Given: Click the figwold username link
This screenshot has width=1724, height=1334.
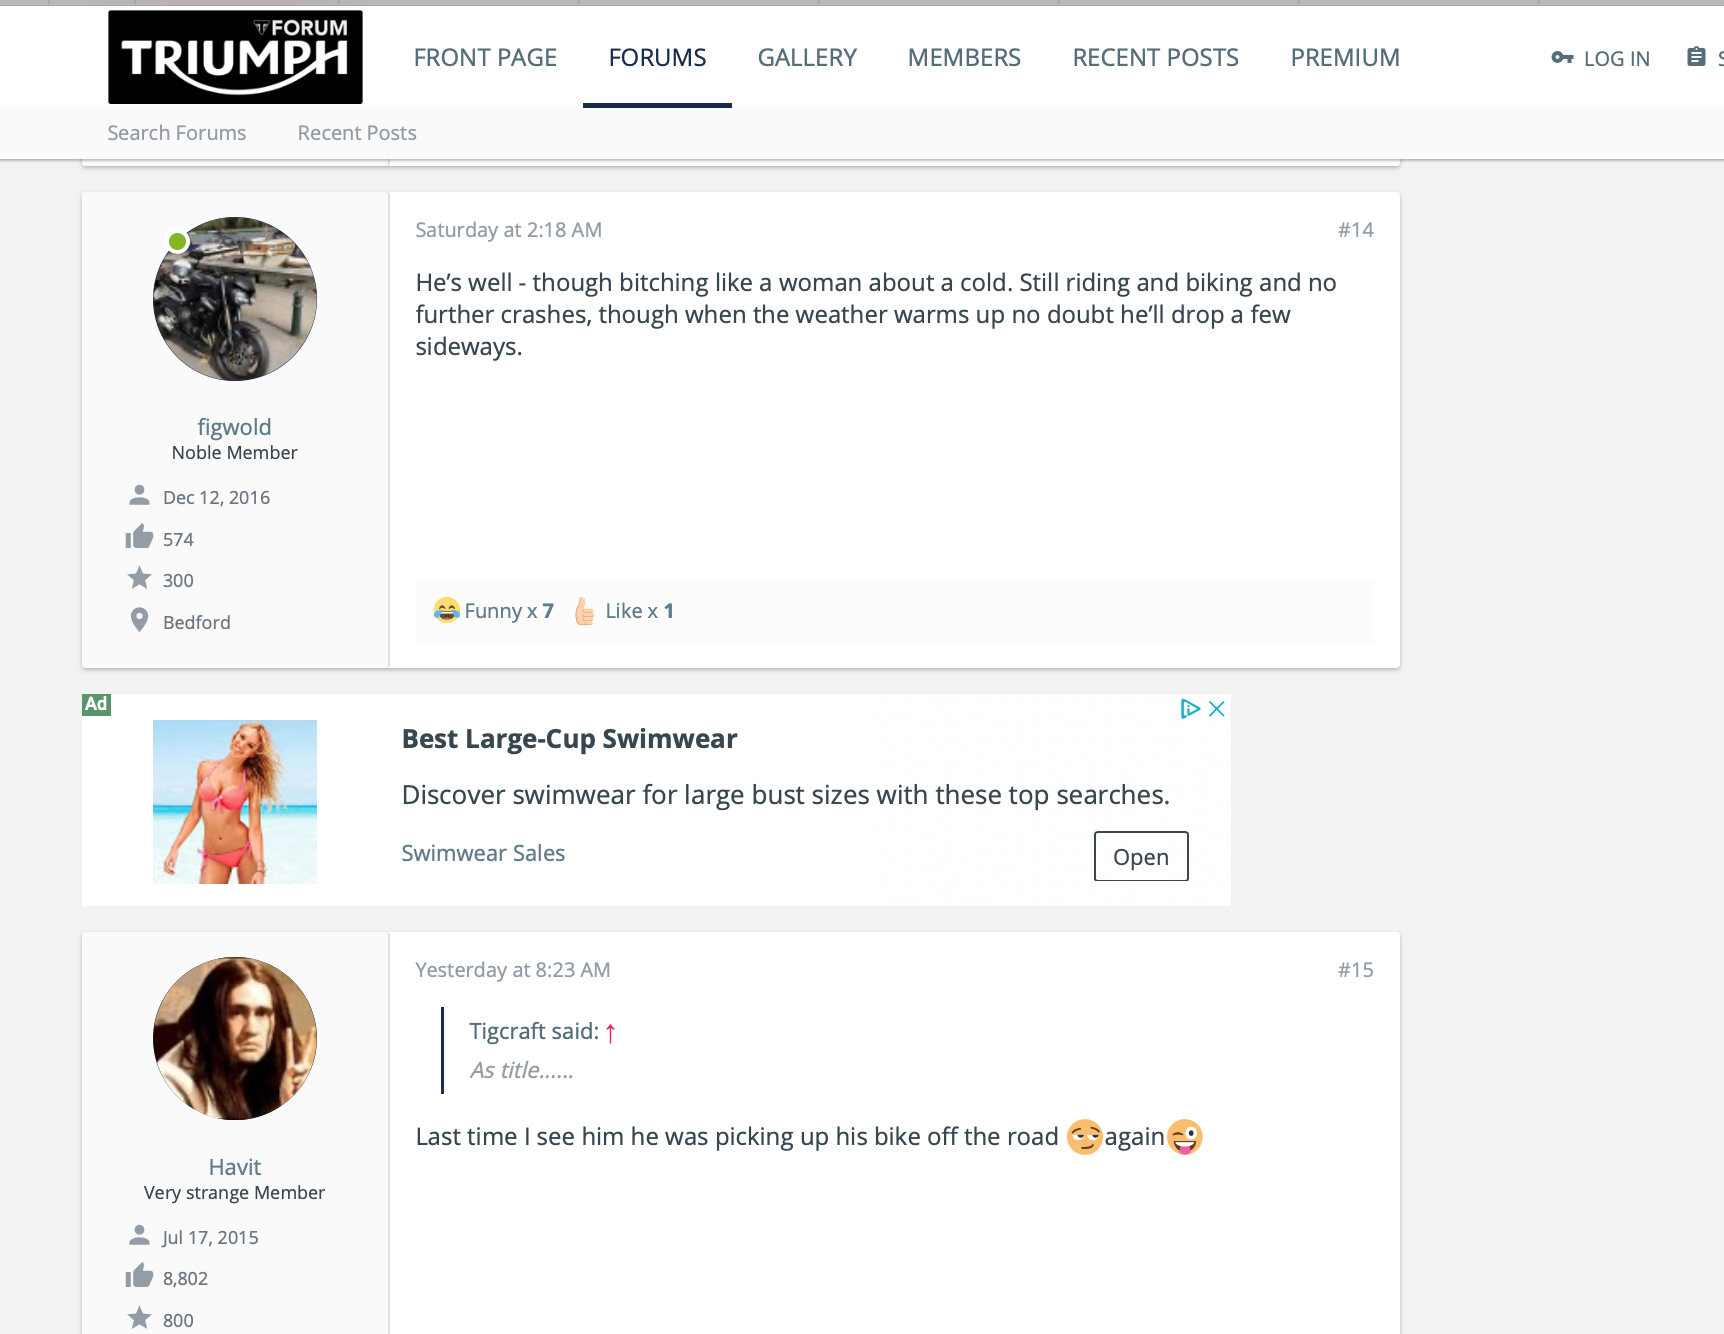Looking at the screenshot, I should [234, 427].
